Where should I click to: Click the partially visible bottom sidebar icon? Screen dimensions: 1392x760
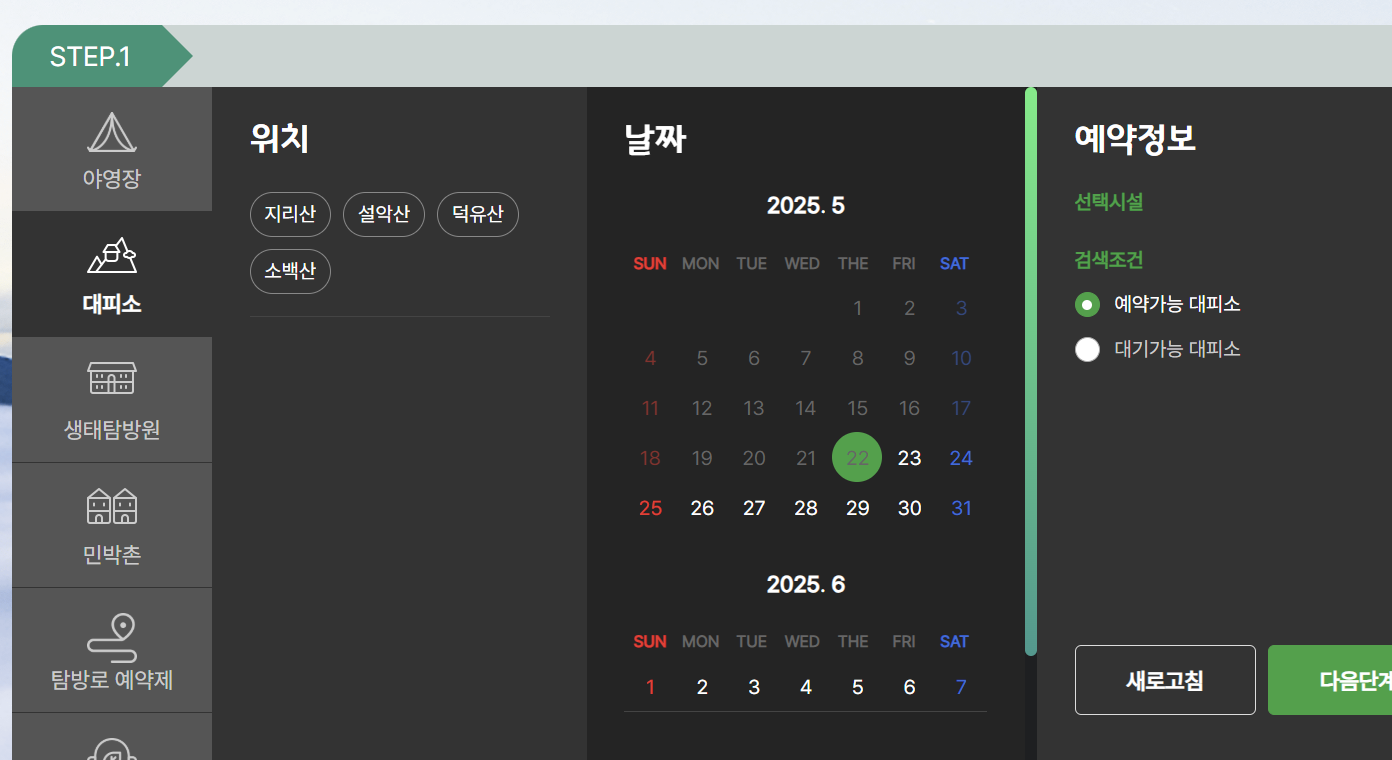pos(111,750)
